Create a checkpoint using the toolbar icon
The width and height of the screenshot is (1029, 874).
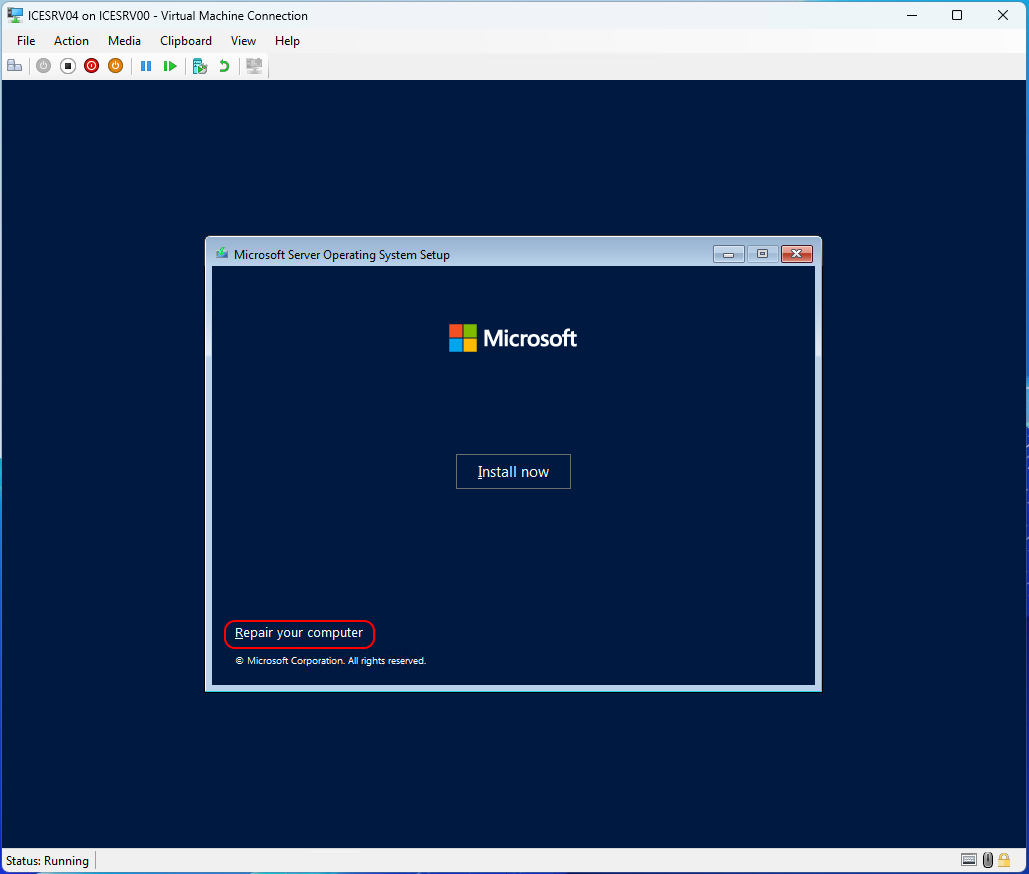point(200,66)
